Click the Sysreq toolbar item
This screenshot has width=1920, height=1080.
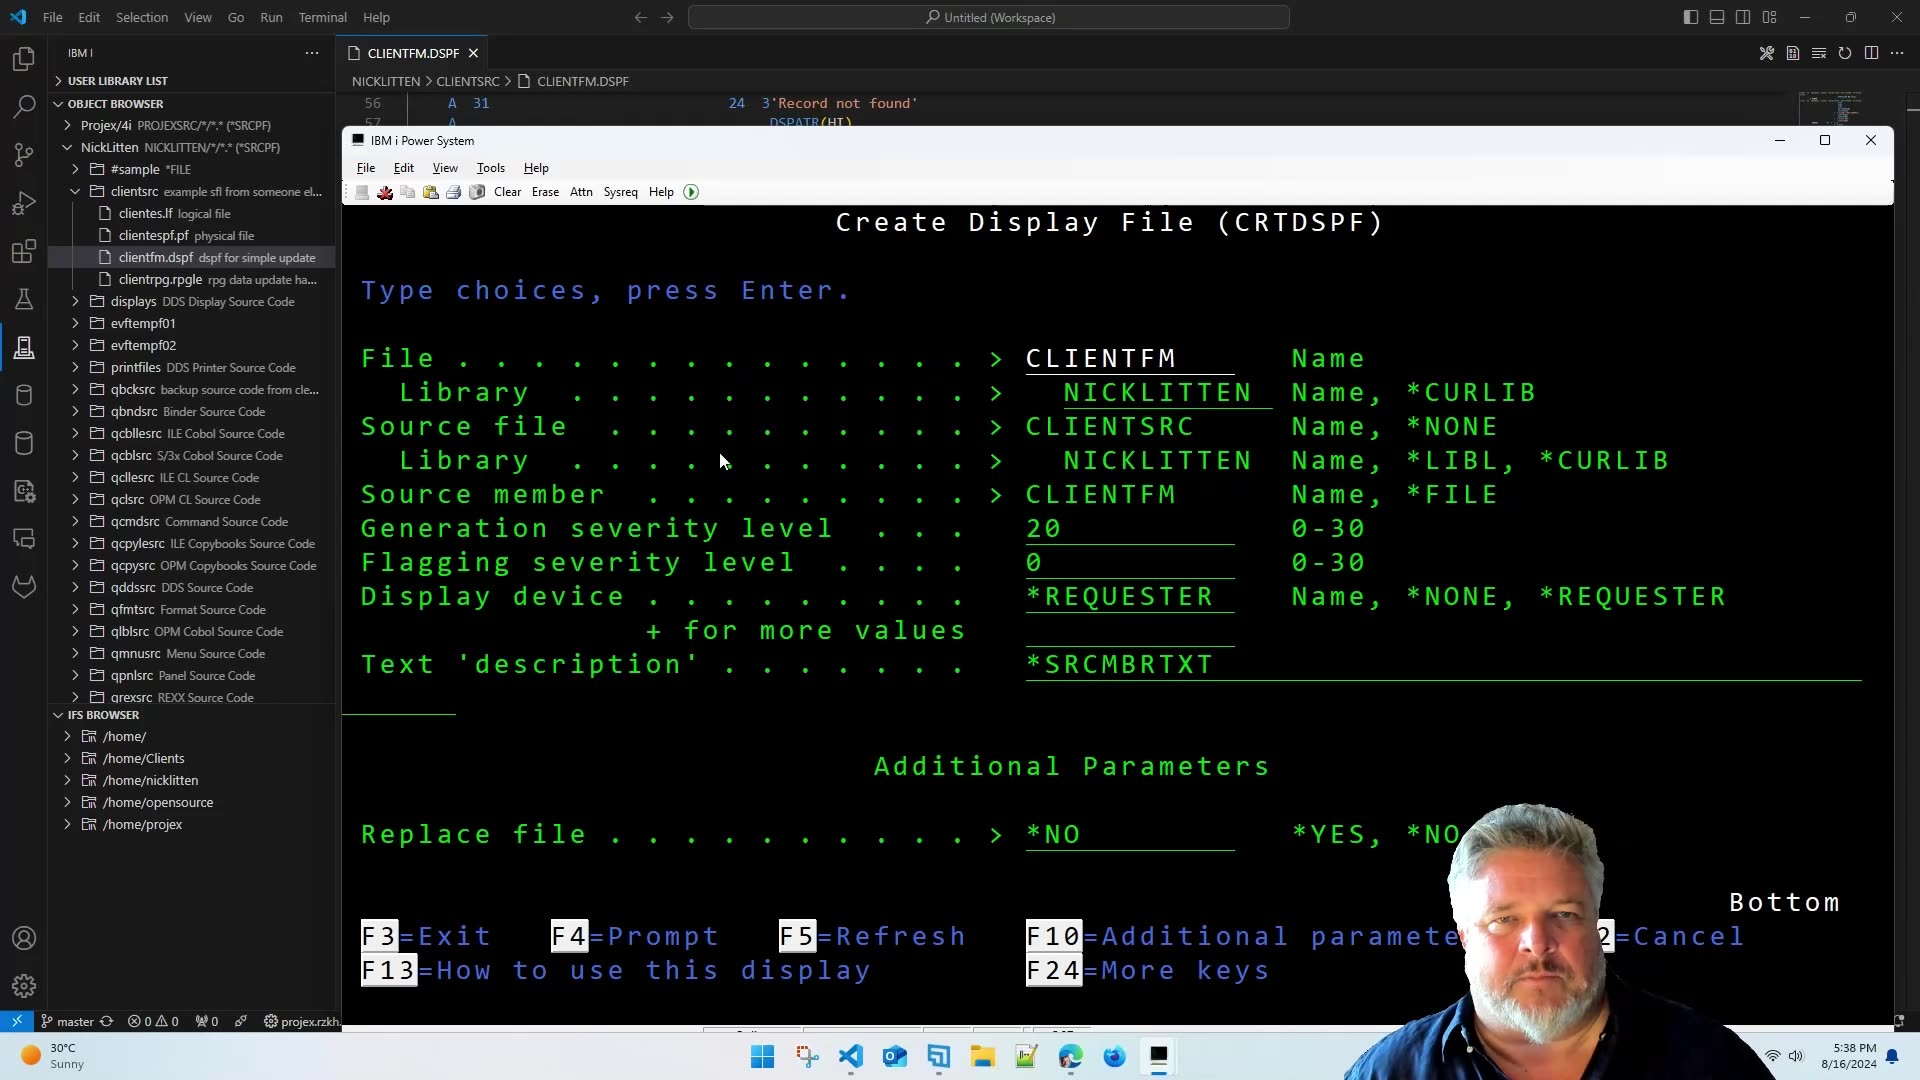pos(621,192)
